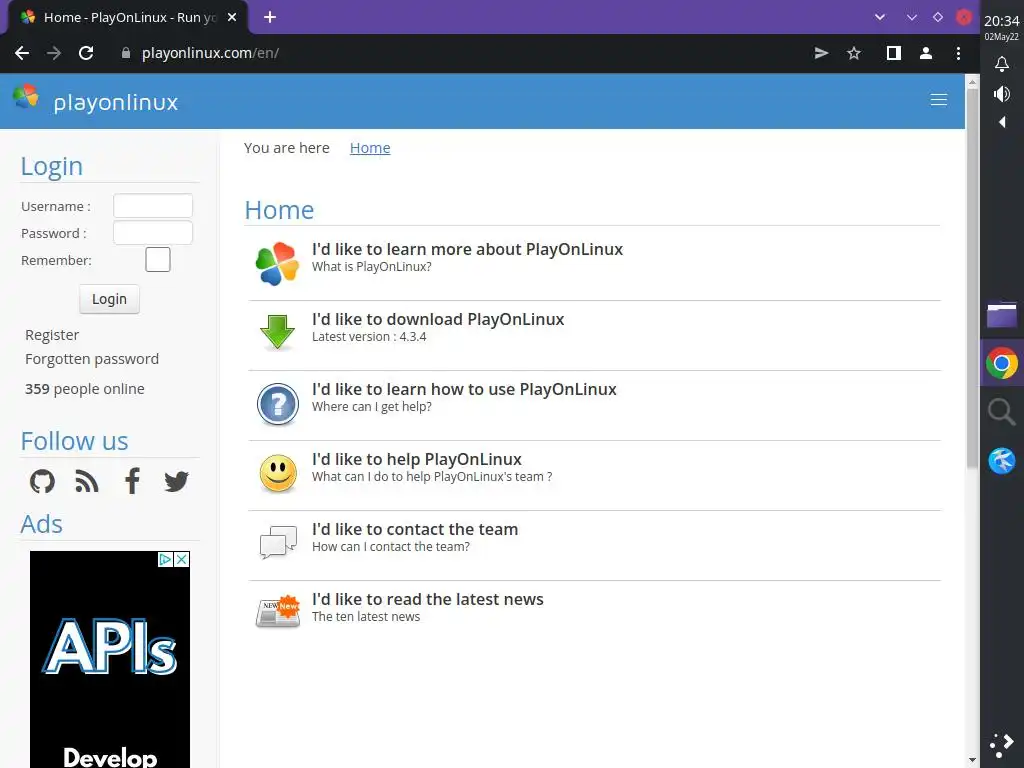Click the APIs advertisement banner

point(110,660)
